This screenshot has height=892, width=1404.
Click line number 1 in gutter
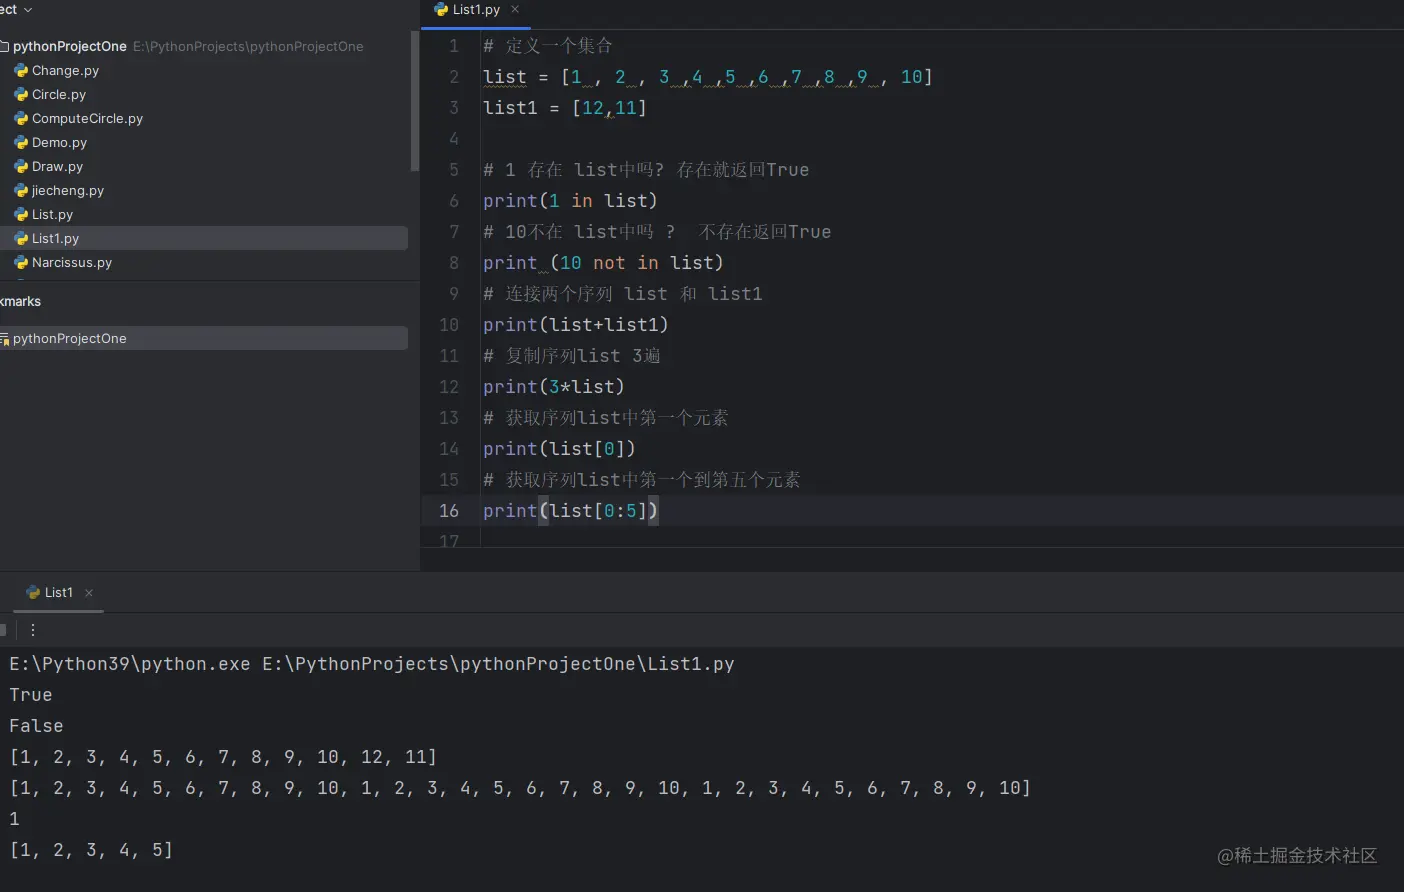point(454,46)
